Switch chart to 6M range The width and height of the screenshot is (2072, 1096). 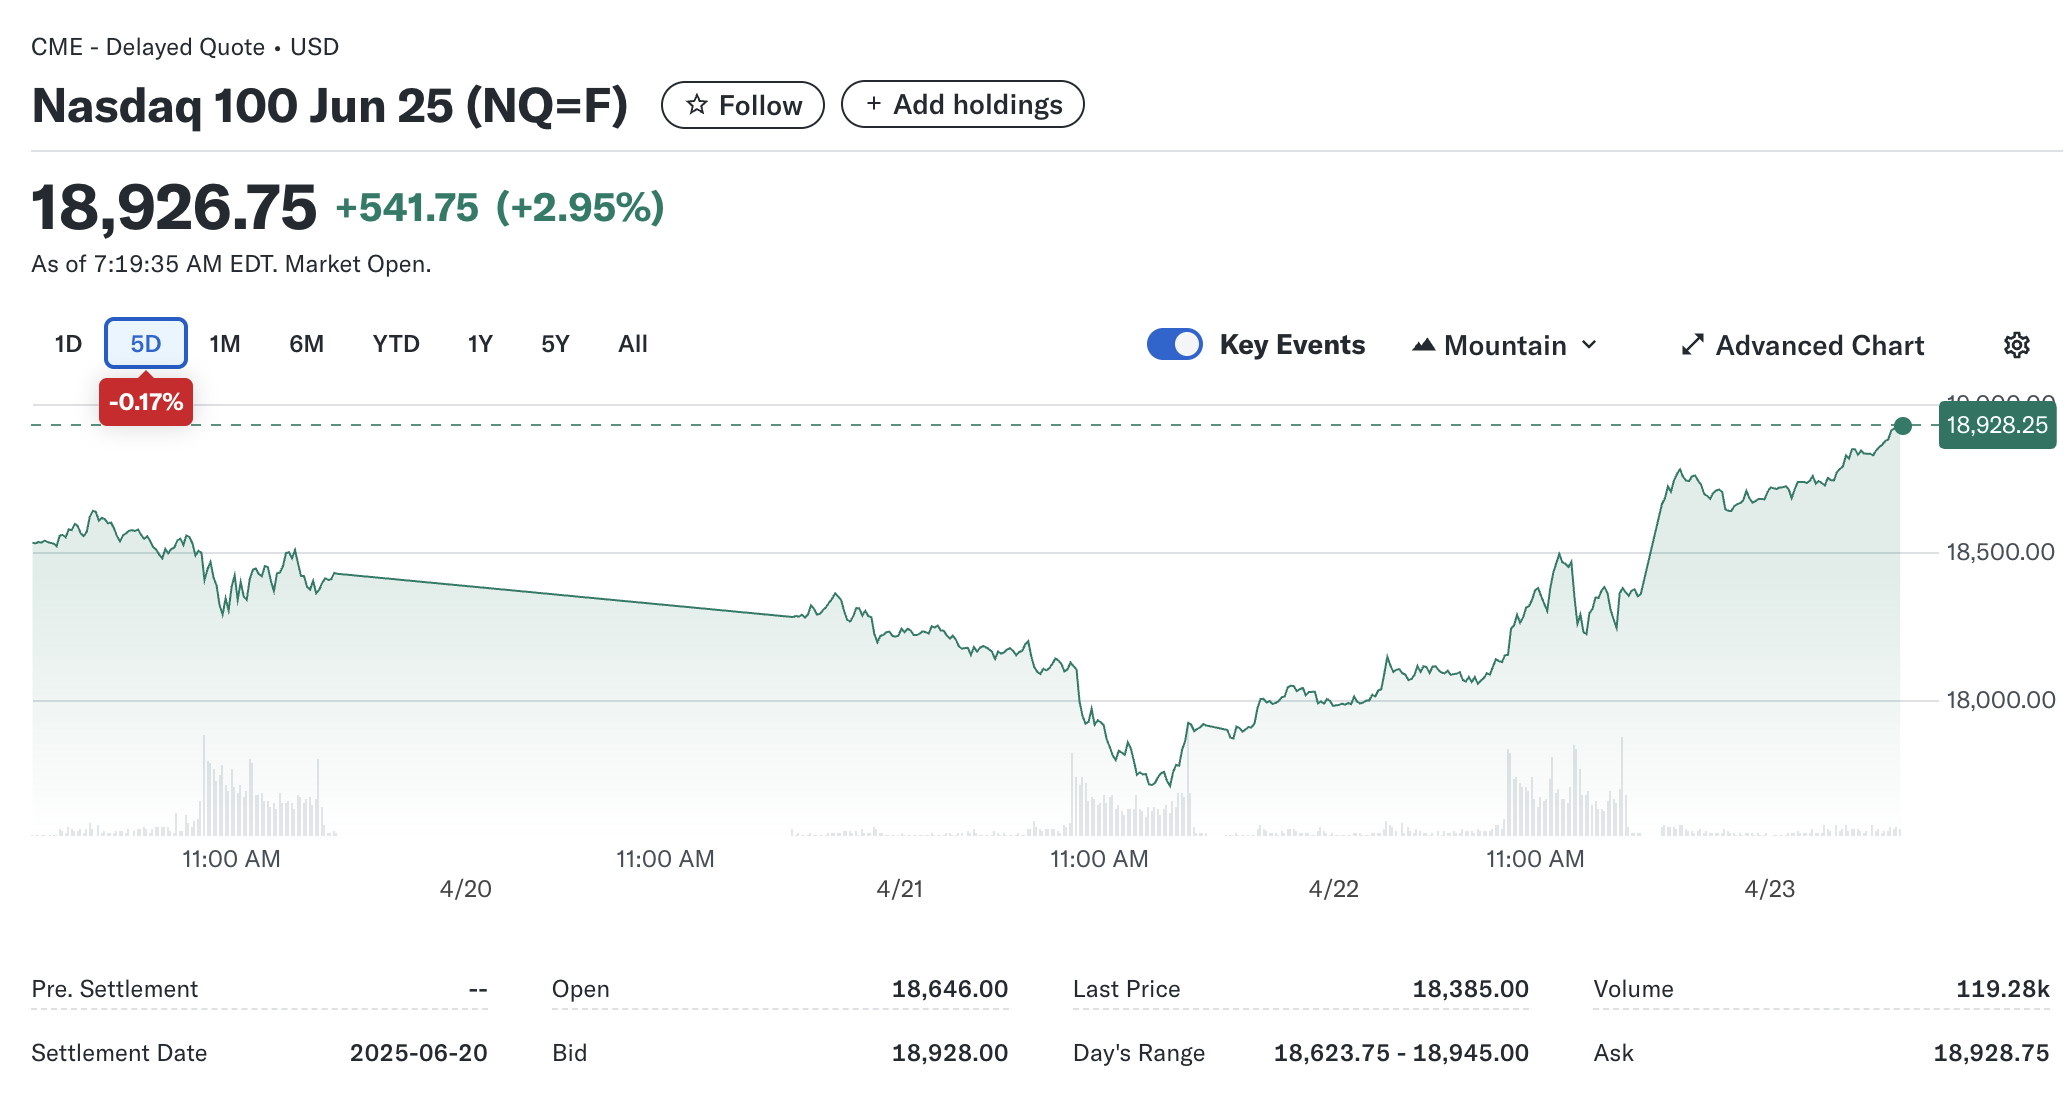pyautogui.click(x=306, y=344)
